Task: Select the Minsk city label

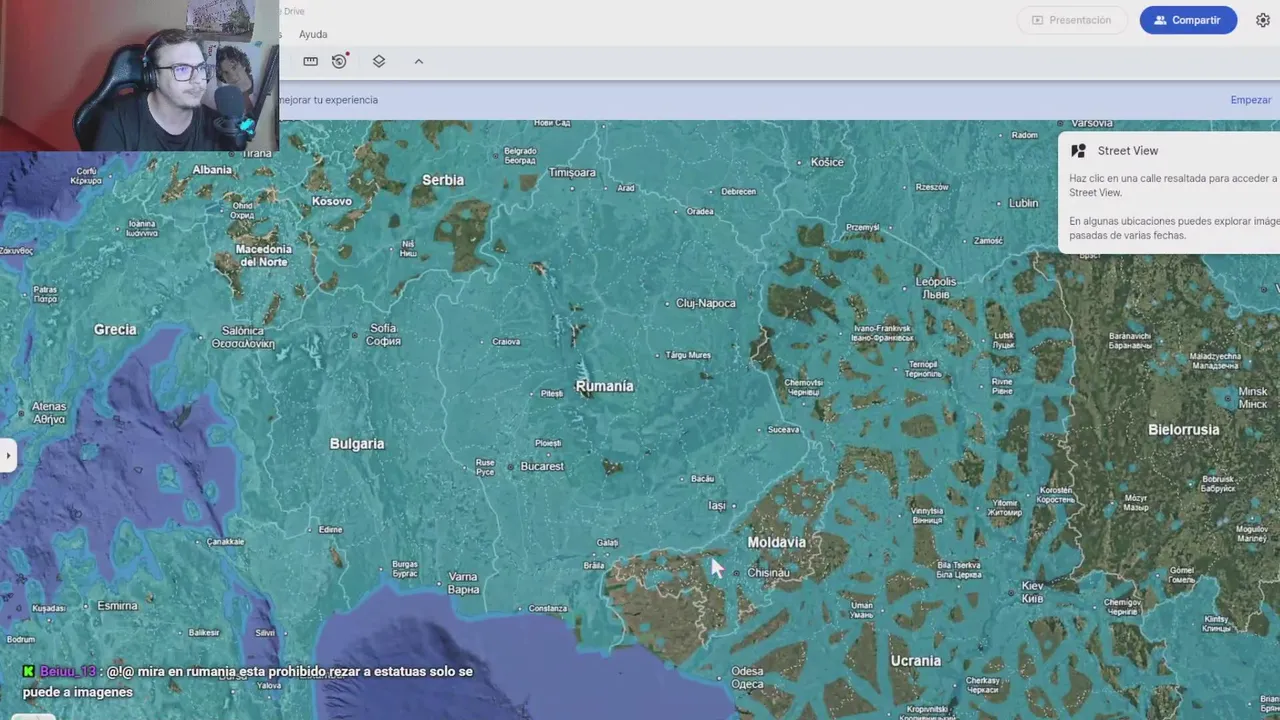Action: point(1253,397)
